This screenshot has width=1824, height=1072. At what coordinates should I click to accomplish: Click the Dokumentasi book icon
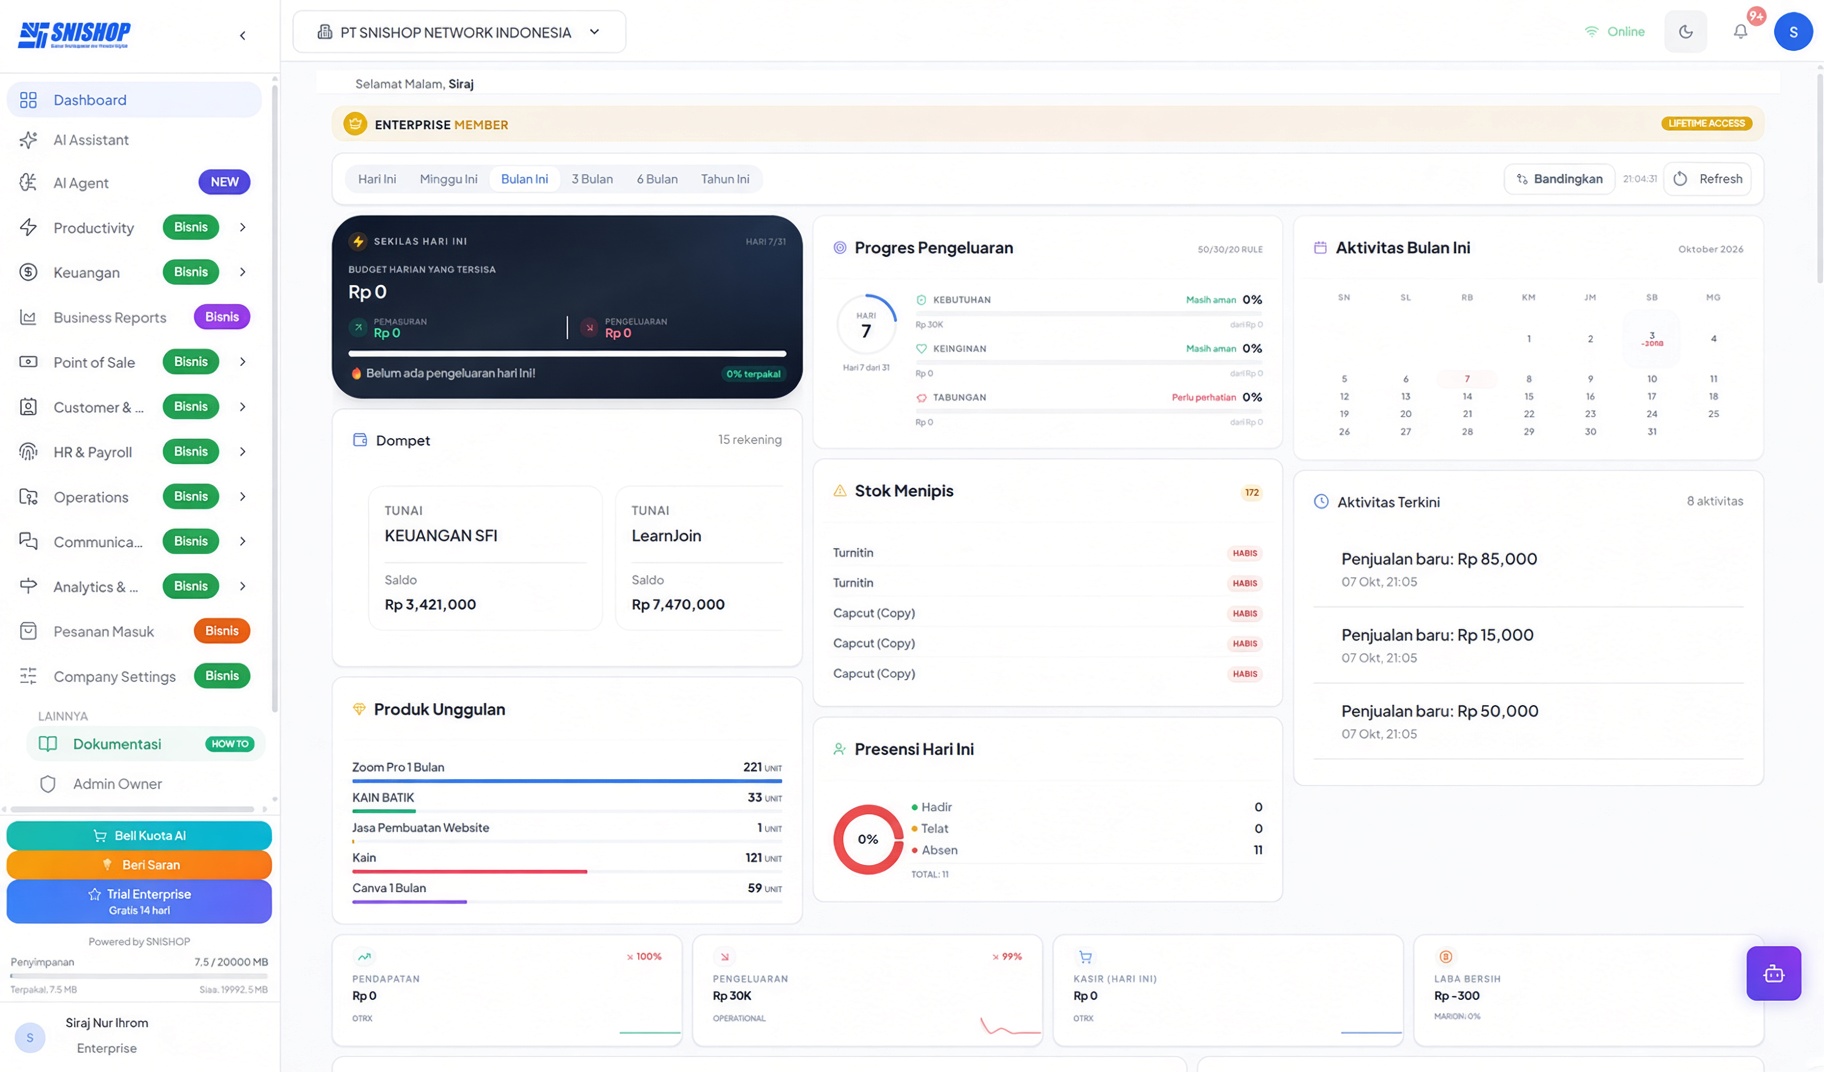(47, 744)
